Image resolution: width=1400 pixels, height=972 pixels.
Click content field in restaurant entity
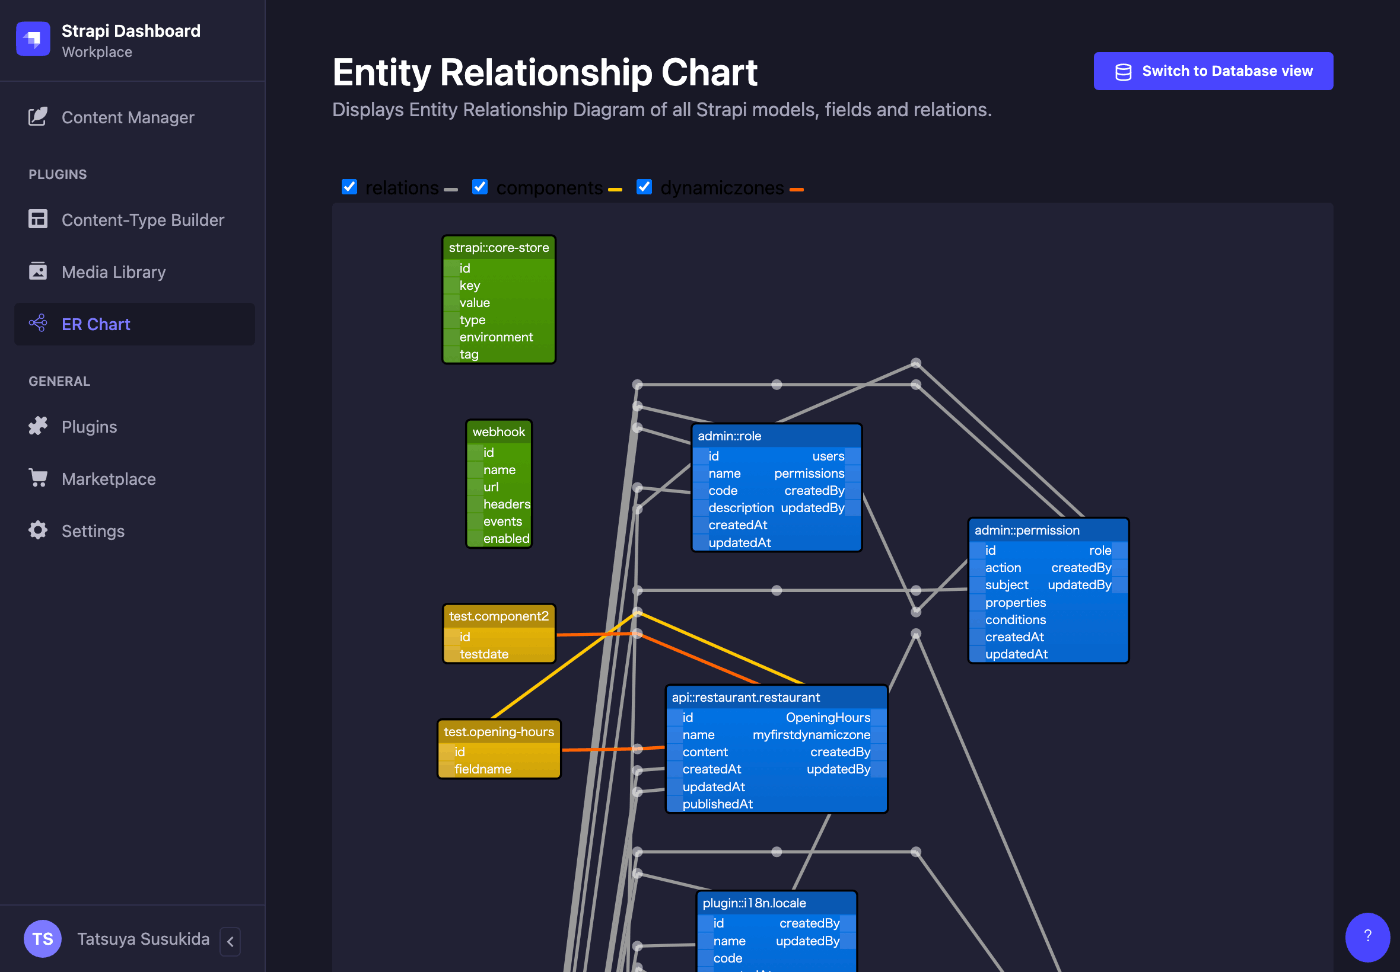coord(705,752)
